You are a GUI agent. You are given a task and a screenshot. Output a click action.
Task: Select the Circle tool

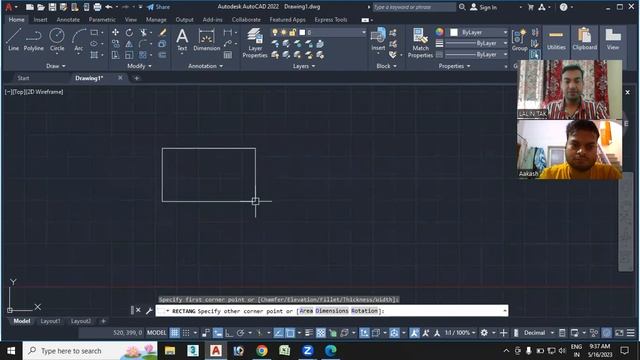pos(57,40)
